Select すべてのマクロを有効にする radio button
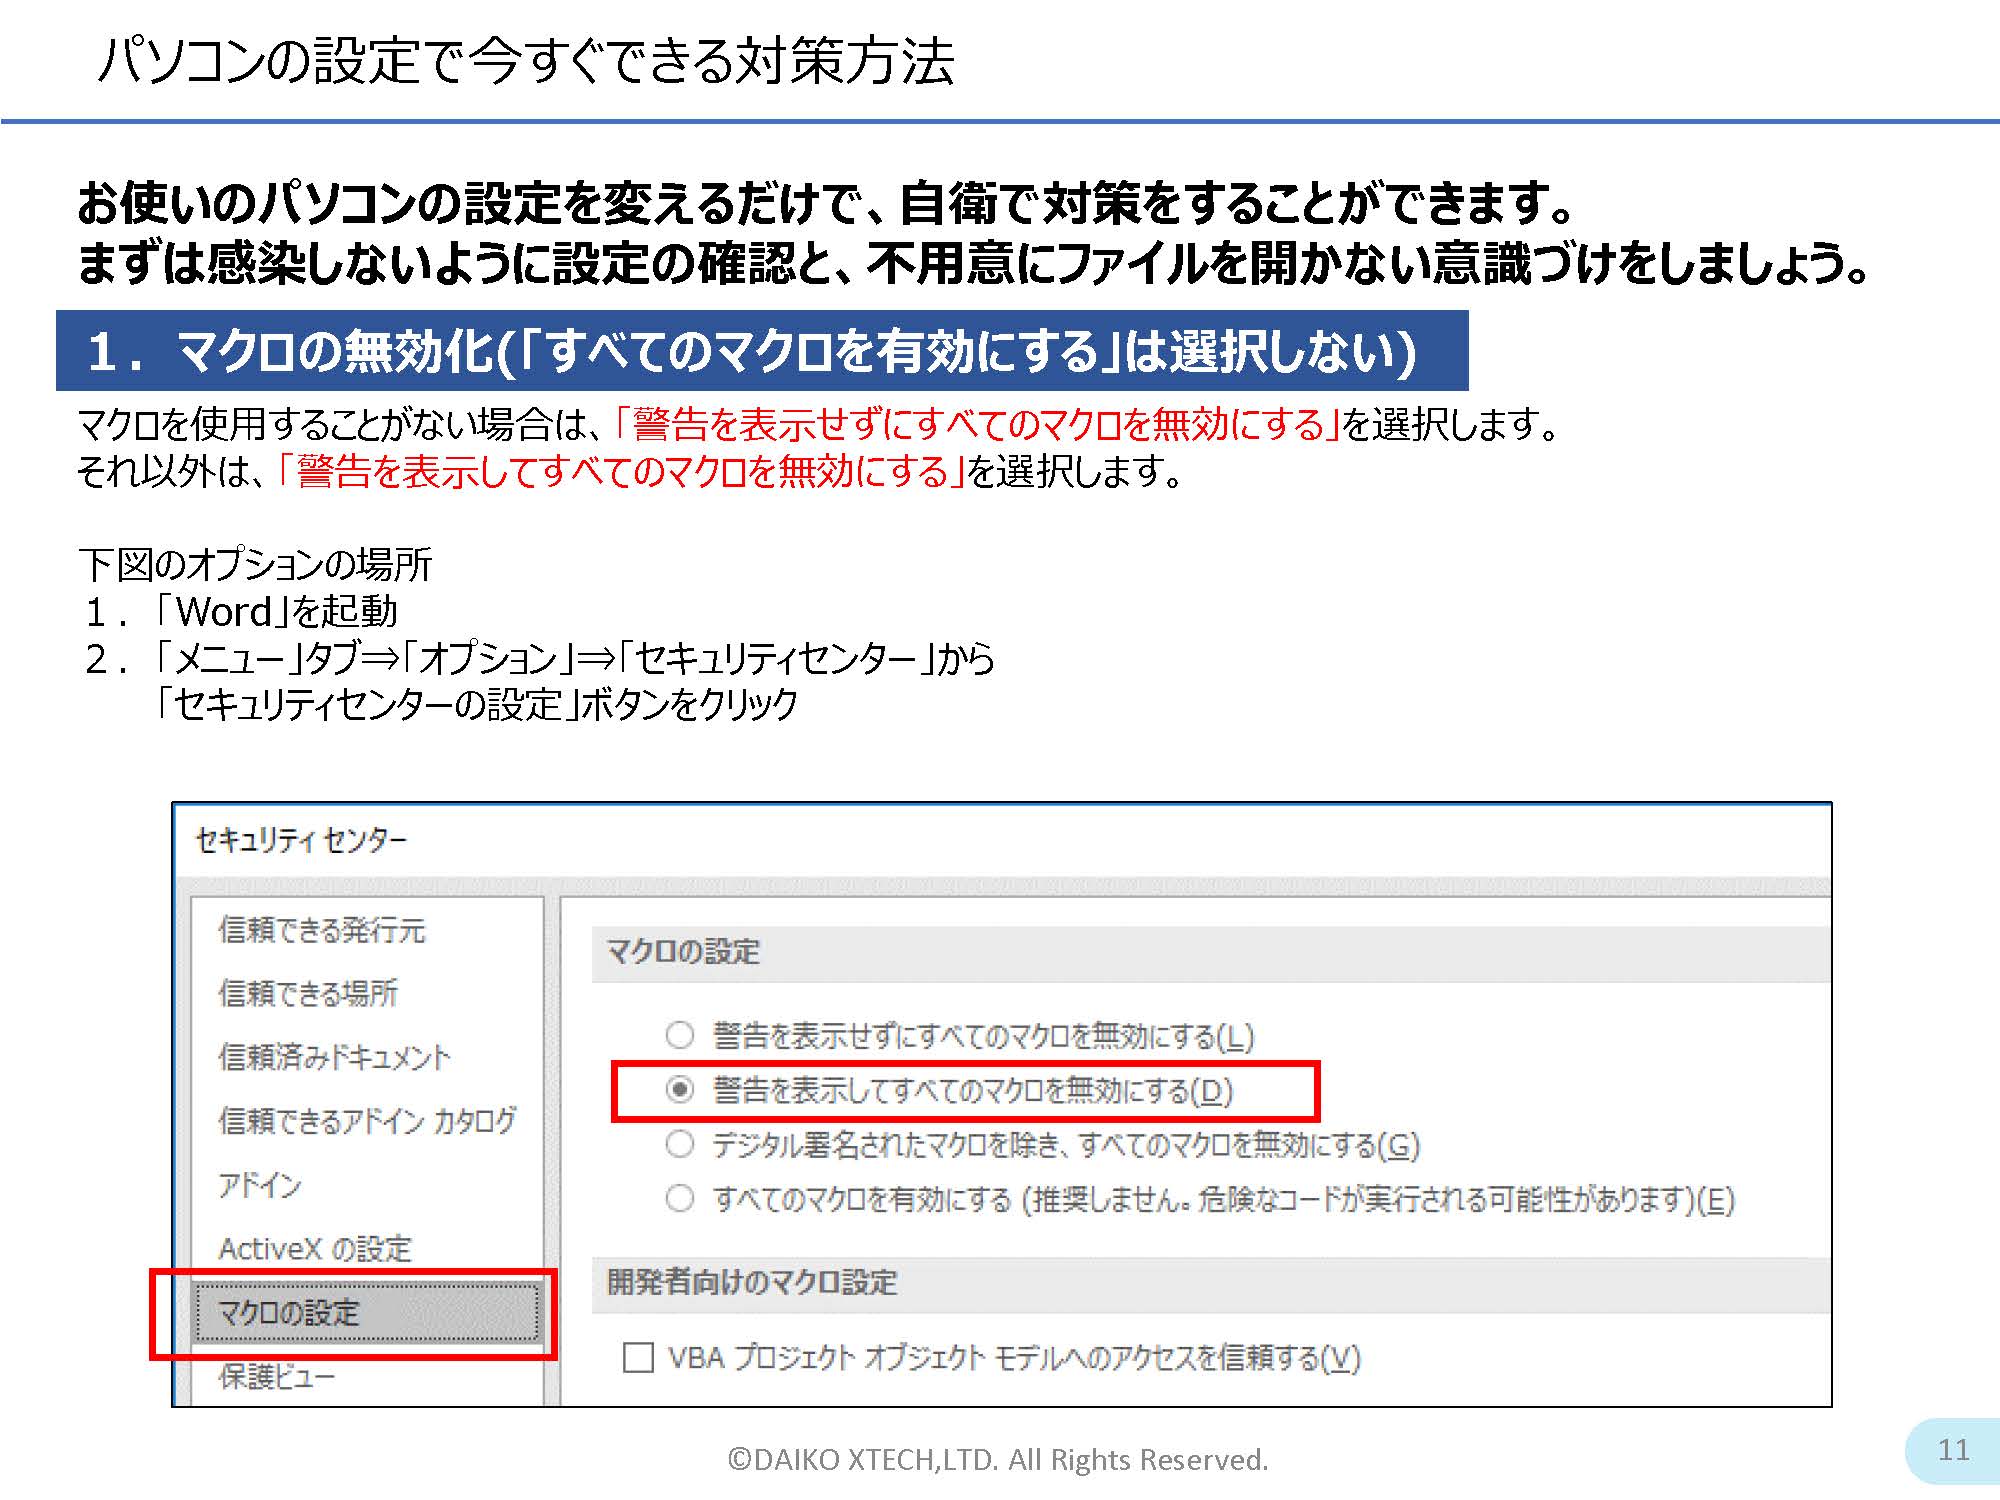The height and width of the screenshot is (1500, 2000). 680,1197
